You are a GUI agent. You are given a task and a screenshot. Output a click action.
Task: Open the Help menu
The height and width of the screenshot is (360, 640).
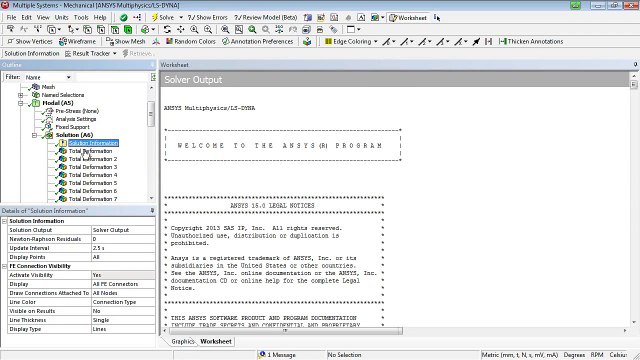coord(100,18)
